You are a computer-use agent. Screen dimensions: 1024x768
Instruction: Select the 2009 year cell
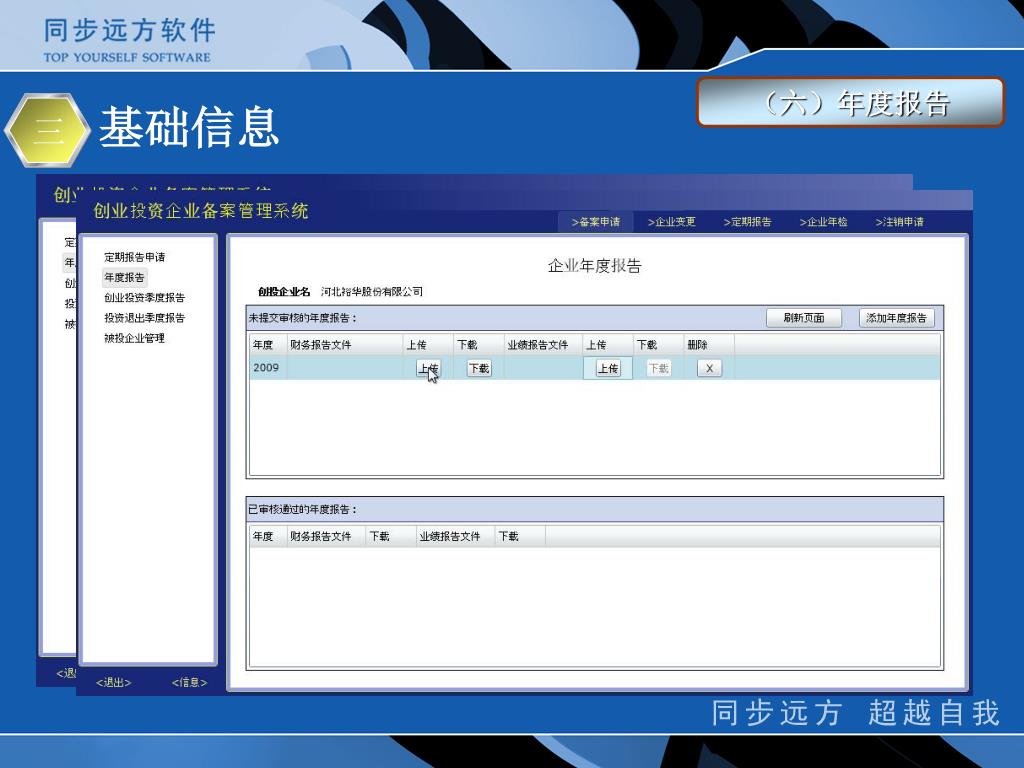tap(266, 368)
